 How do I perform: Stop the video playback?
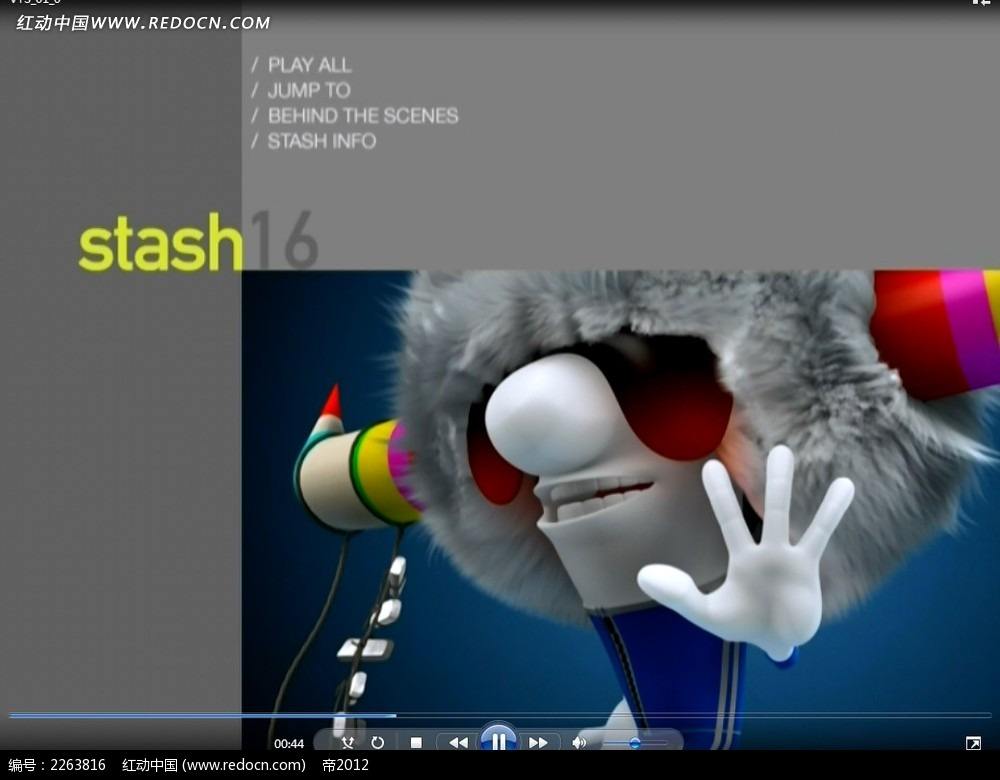tap(416, 742)
